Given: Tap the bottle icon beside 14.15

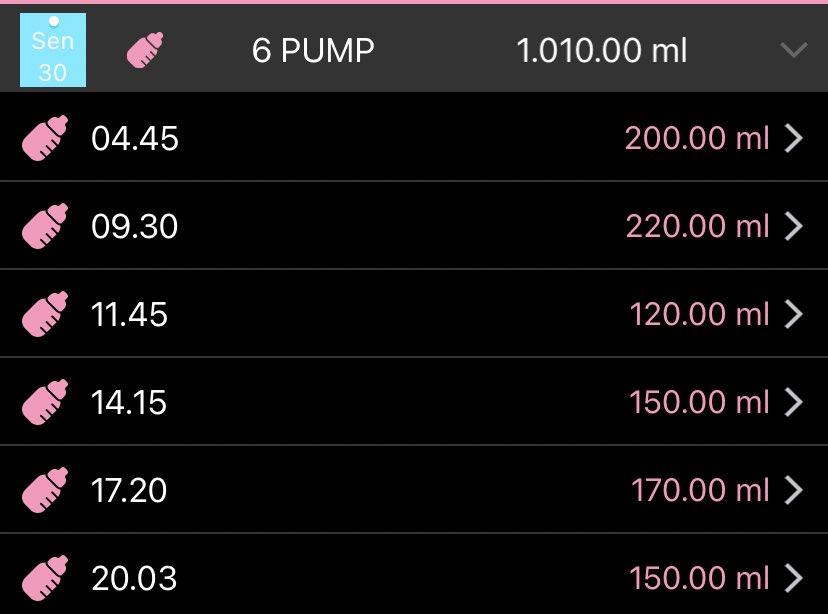Looking at the screenshot, I should 45,402.
